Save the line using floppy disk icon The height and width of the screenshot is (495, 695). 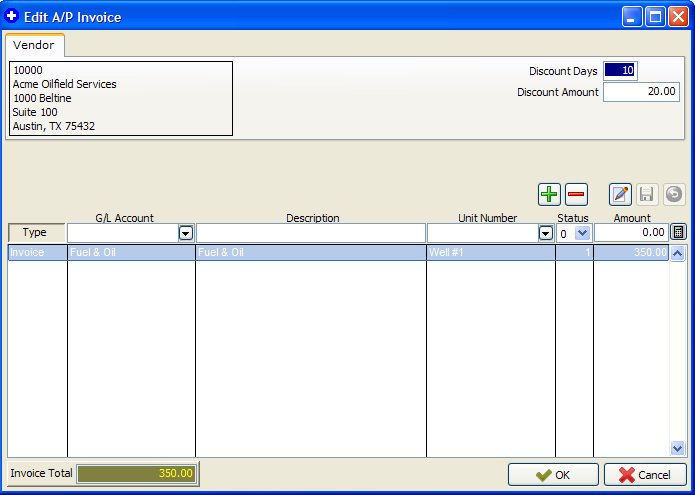tap(647, 195)
